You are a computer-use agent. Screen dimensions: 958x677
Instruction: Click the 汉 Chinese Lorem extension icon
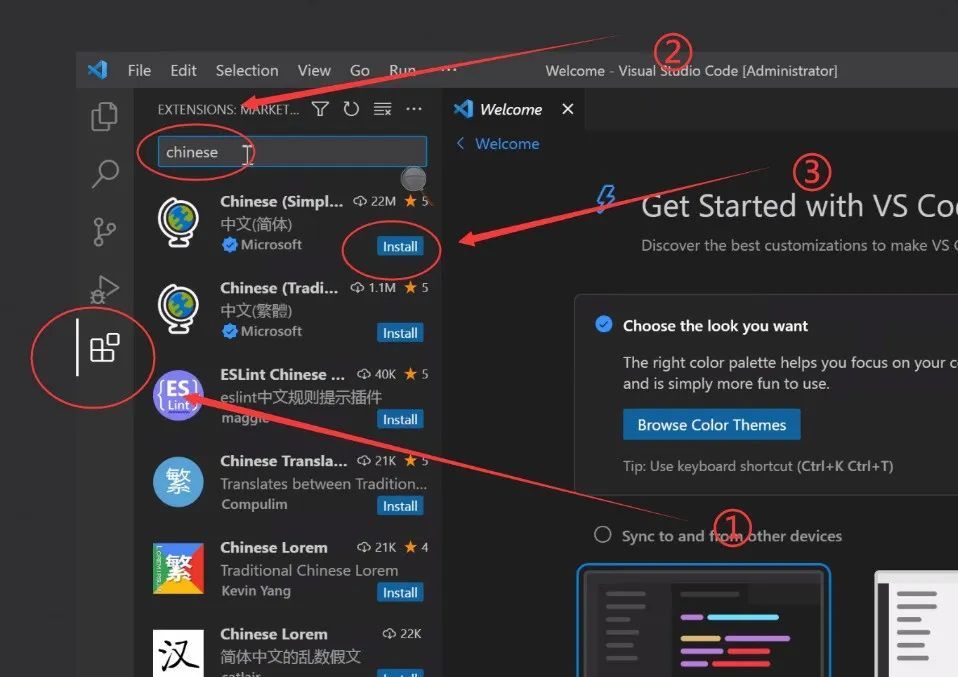(x=178, y=654)
